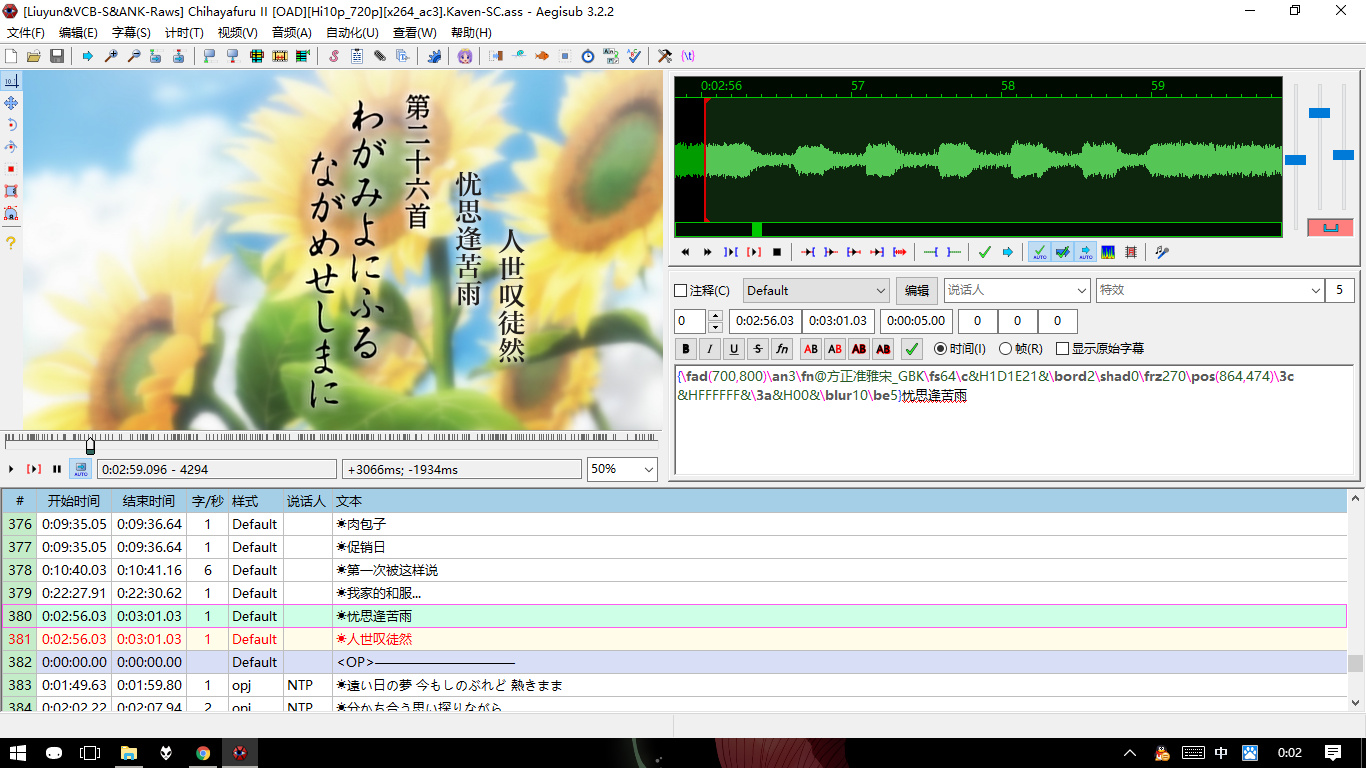This screenshot has height=768, width=1366.
Task: Open the 自动化(U) menu
Action: tap(352, 32)
